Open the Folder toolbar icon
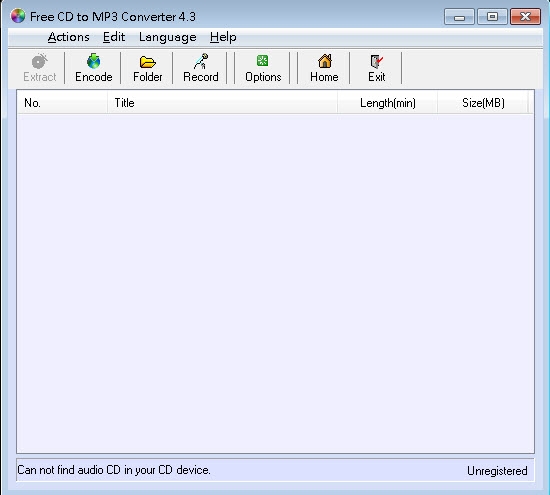Image resolution: width=550 pixels, height=495 pixels. [148, 62]
